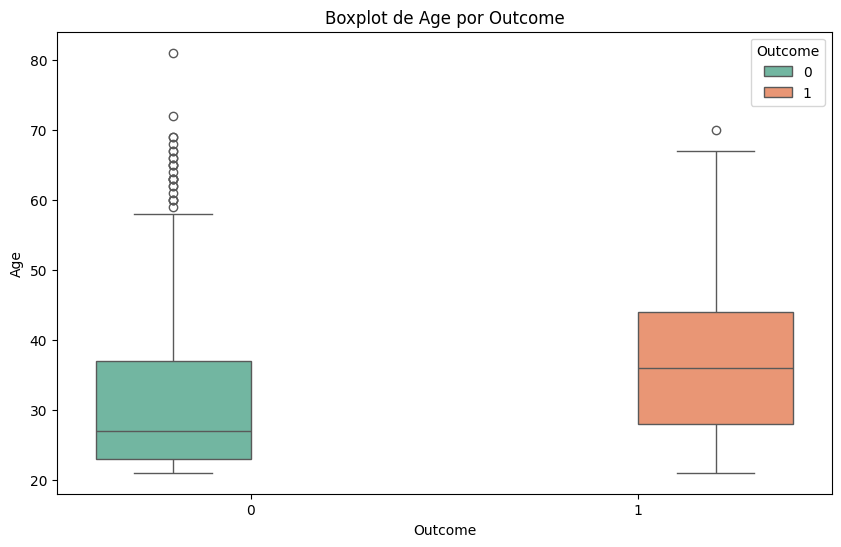Select the median line of the green box
841x547 pixels.
click(173, 431)
